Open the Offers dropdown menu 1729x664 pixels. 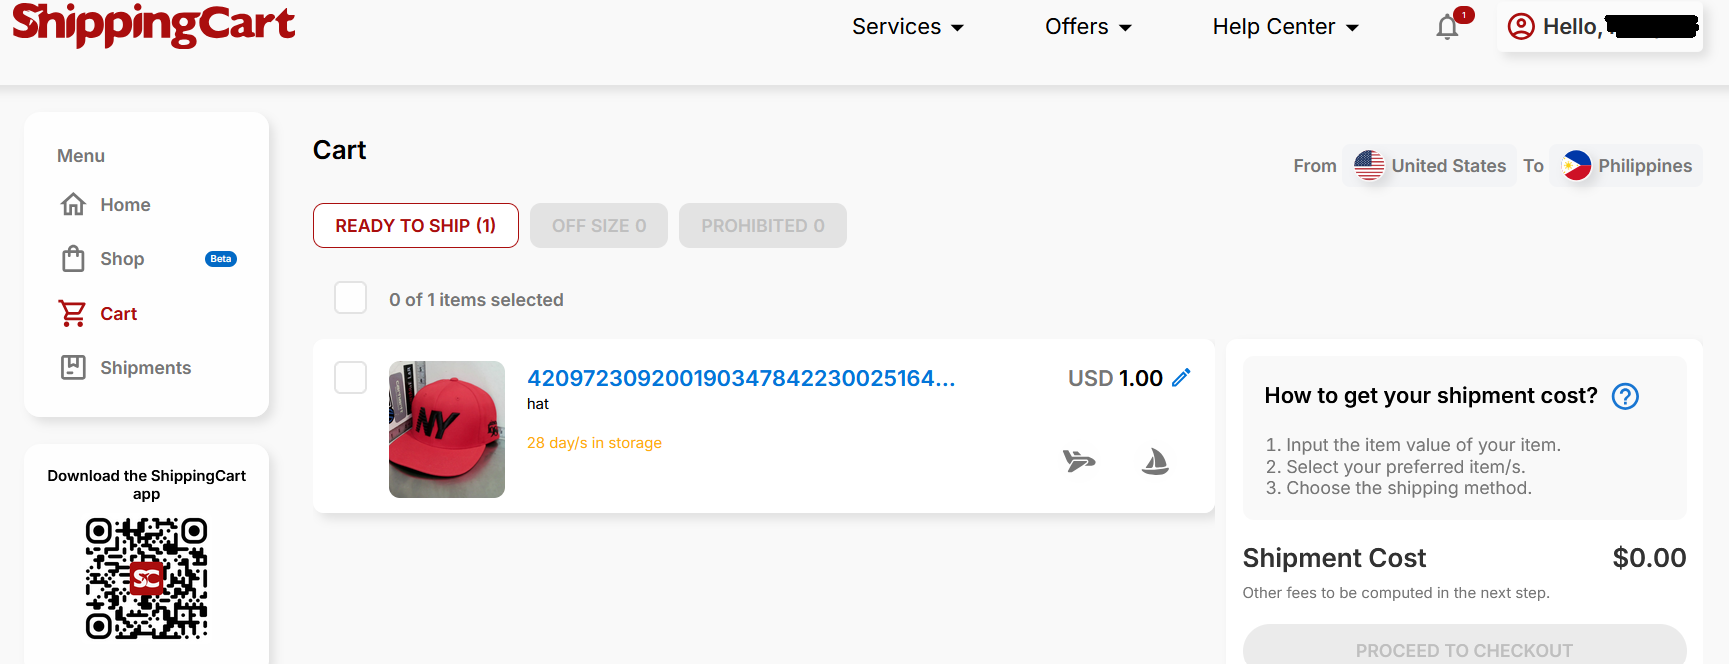pyautogui.click(x=1088, y=27)
